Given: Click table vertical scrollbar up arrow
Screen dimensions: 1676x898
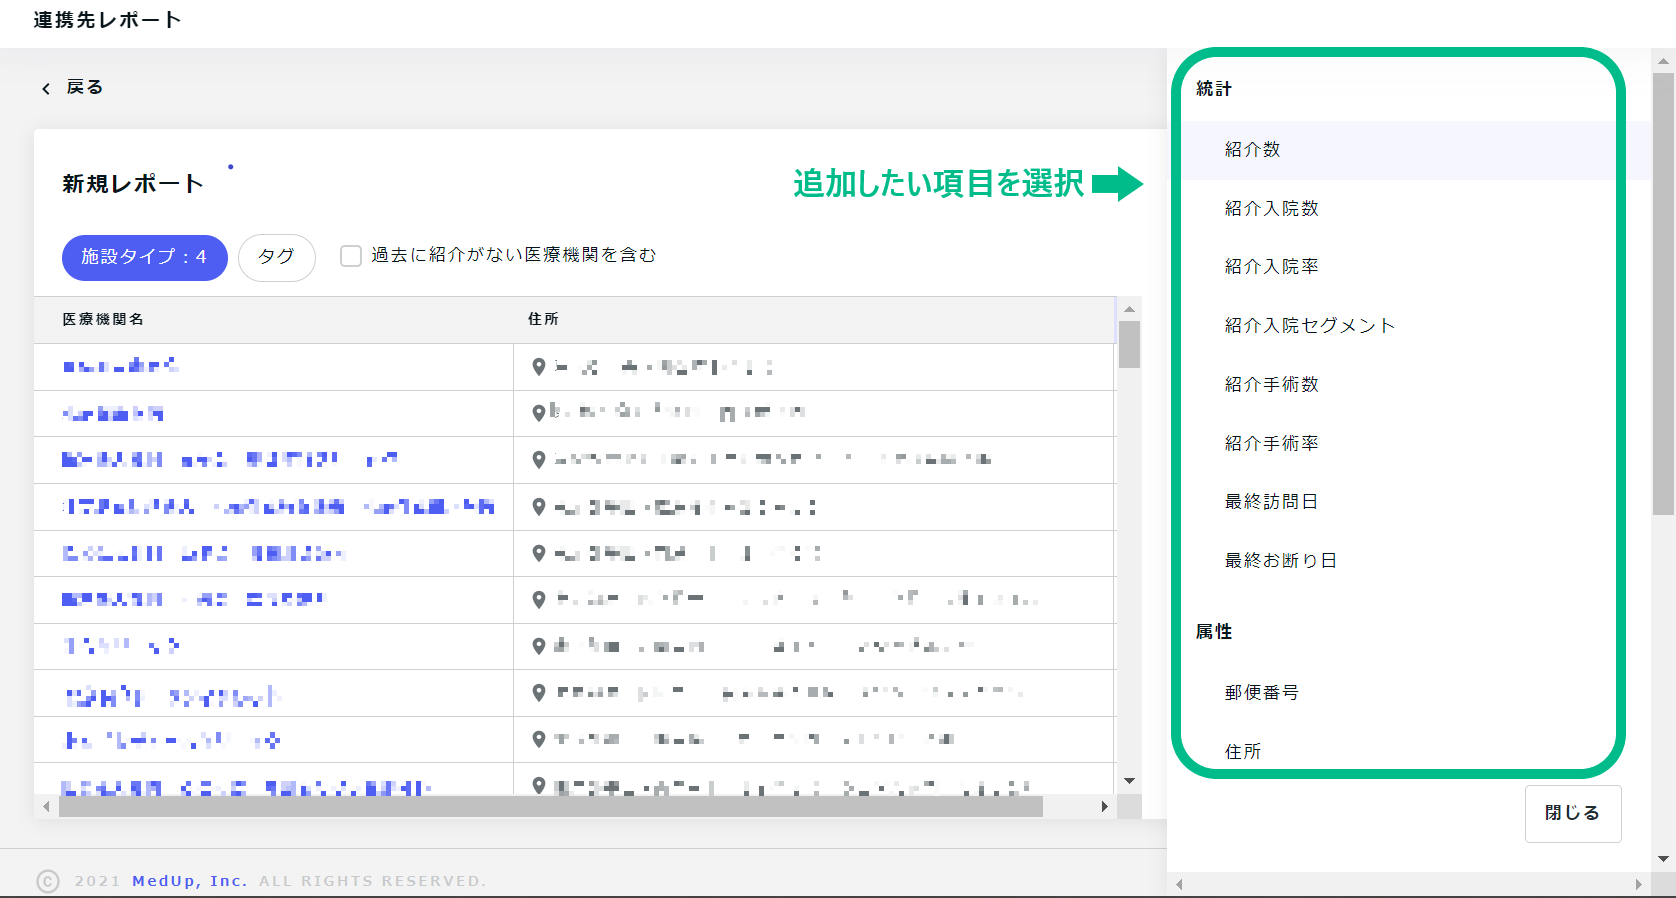Looking at the screenshot, I should 1129,309.
